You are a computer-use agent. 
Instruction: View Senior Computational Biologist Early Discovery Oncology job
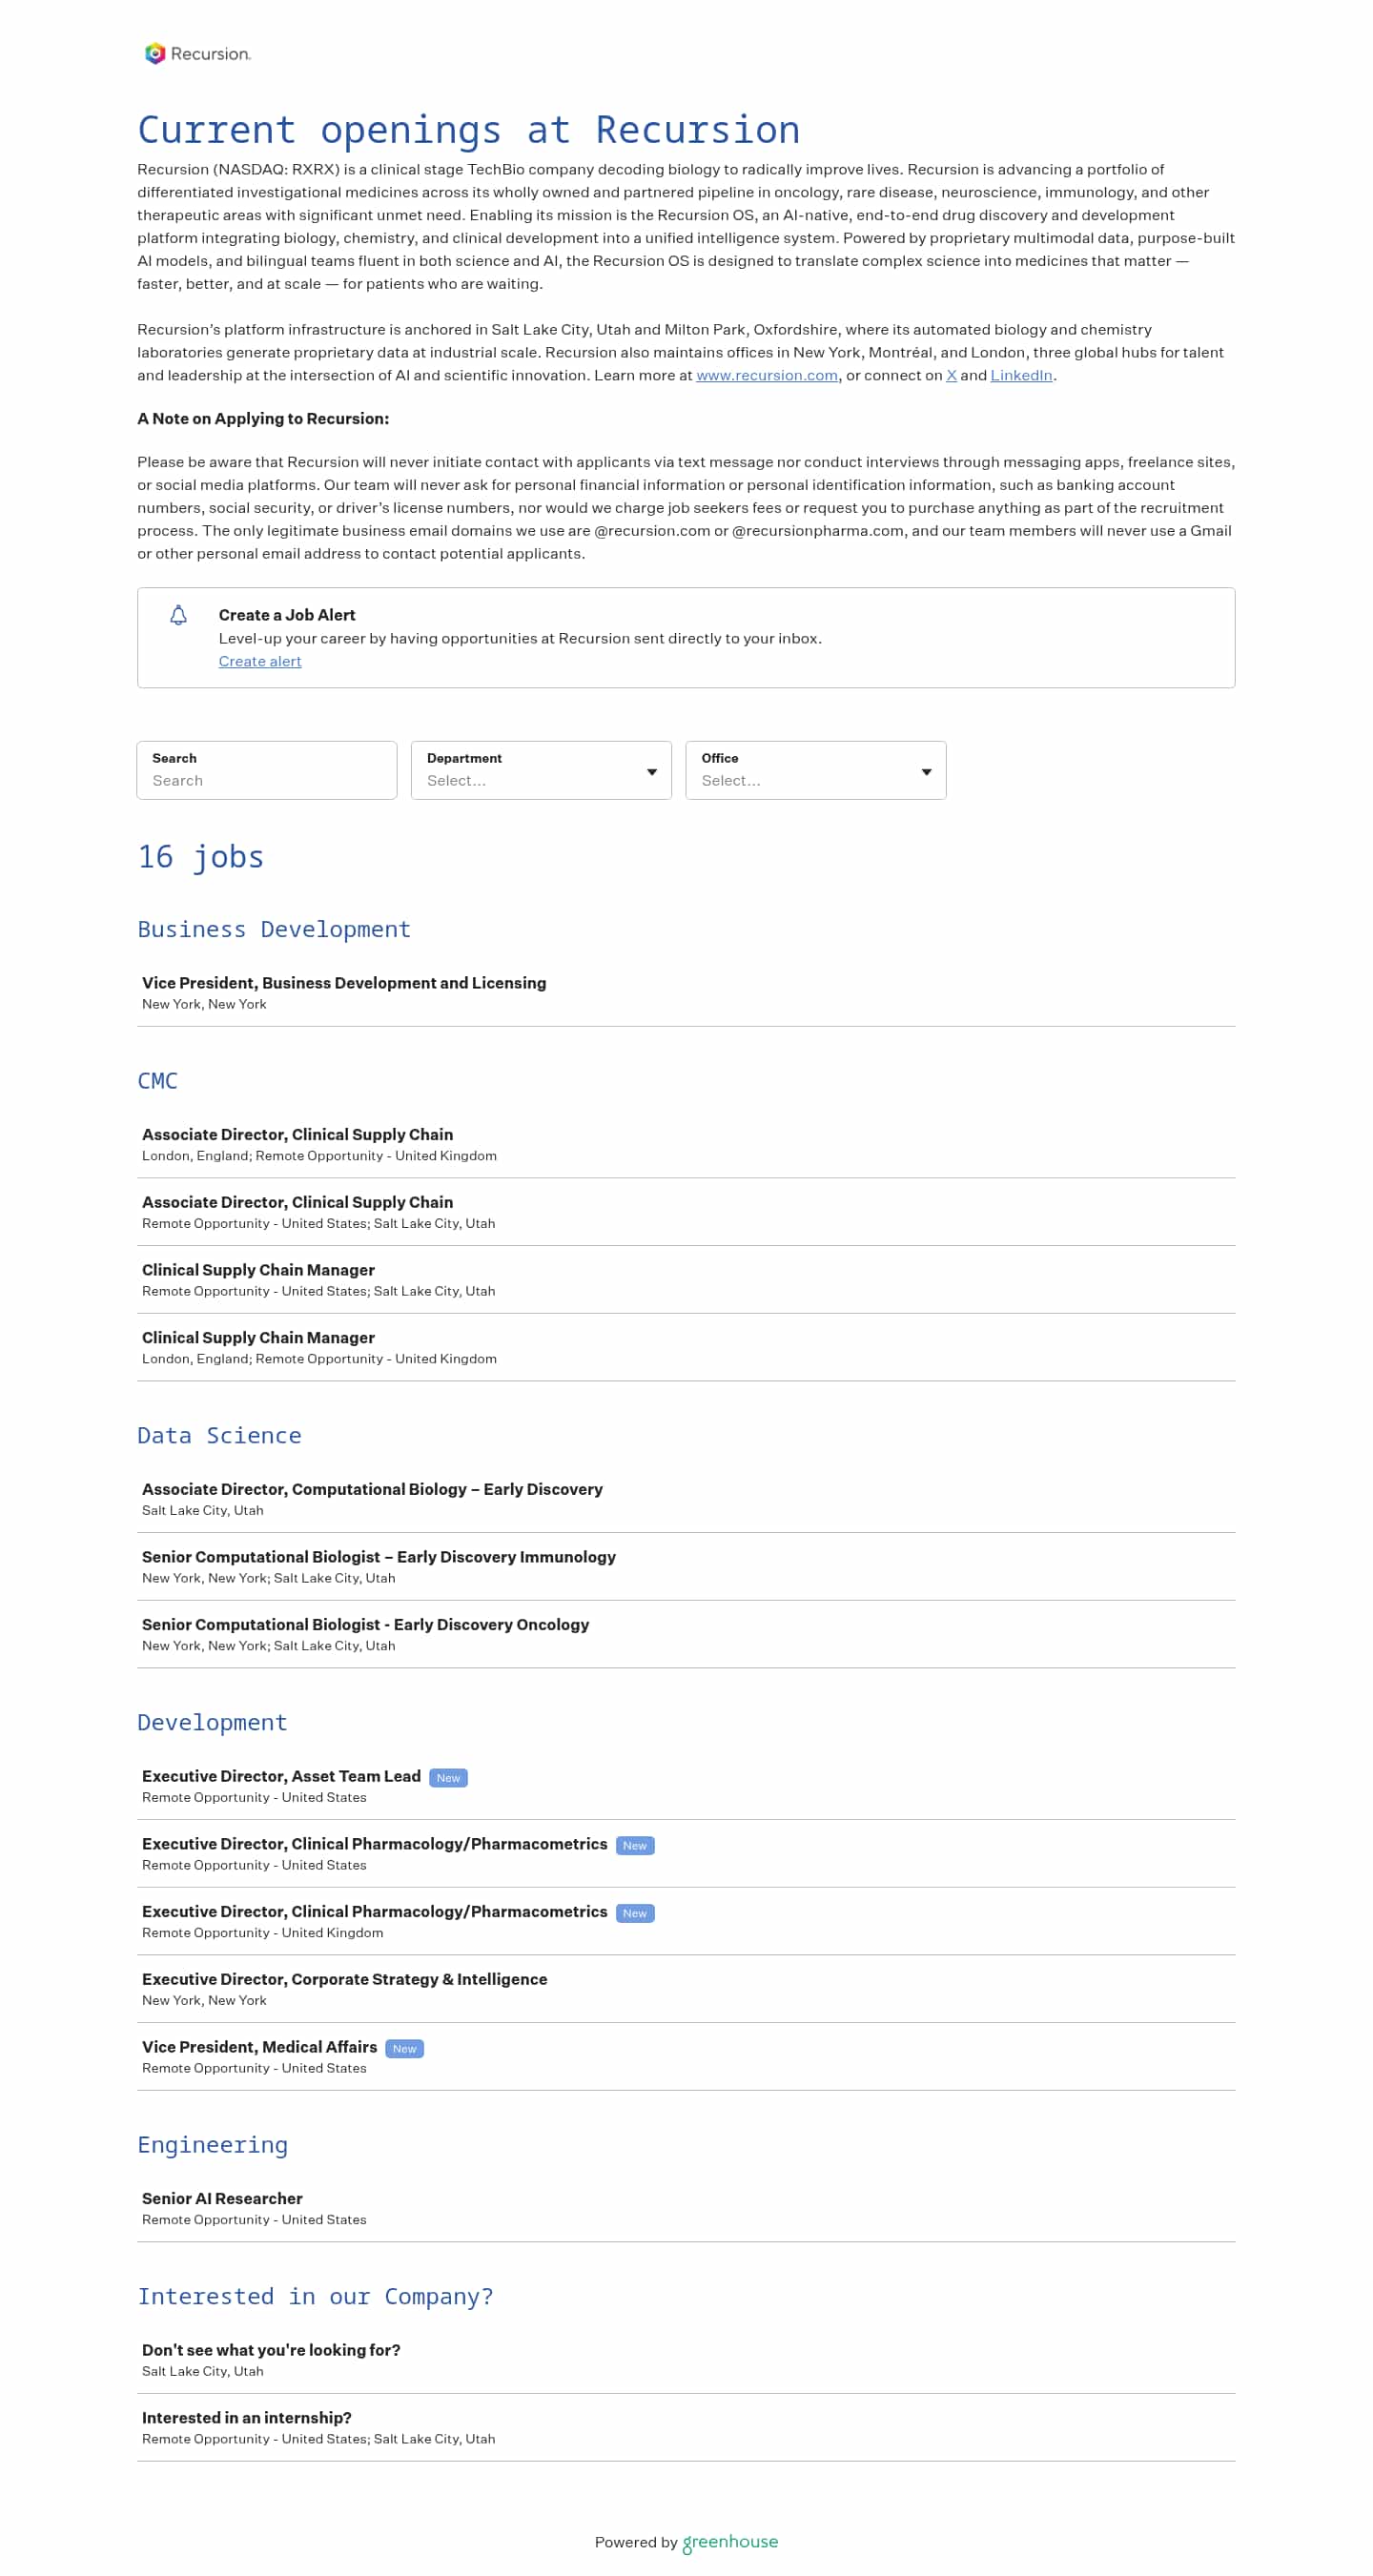pyautogui.click(x=686, y=1634)
